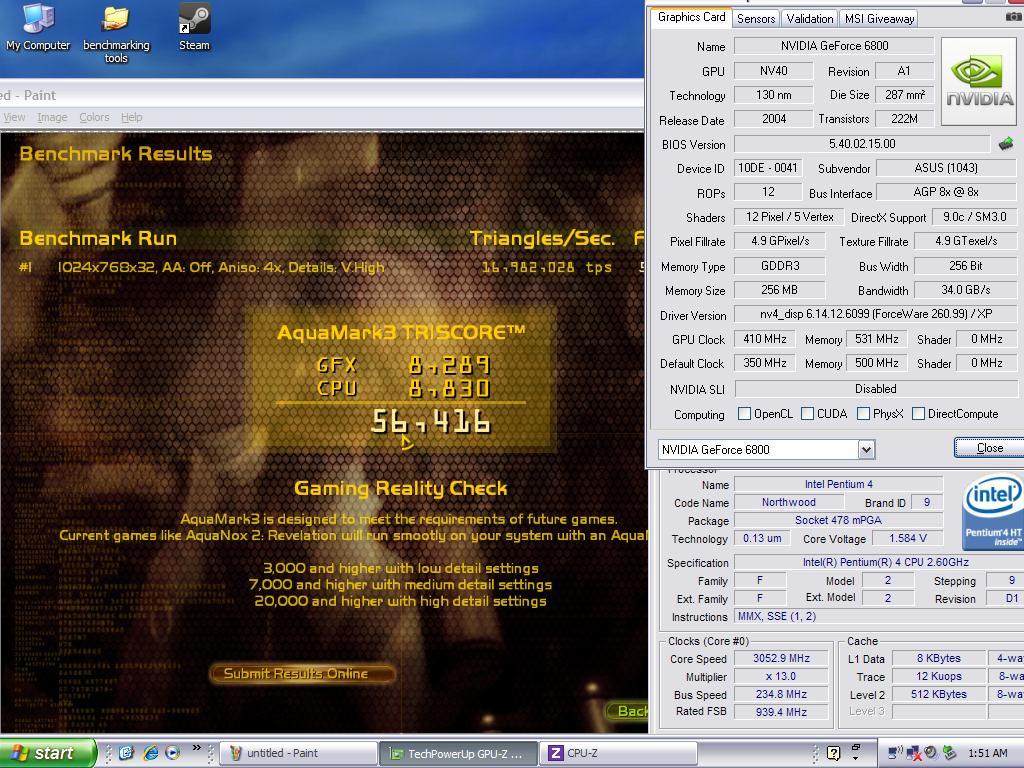Click the Bus Interface value AGP 8x @ 8x
The image size is (1024, 768).
tap(946, 192)
